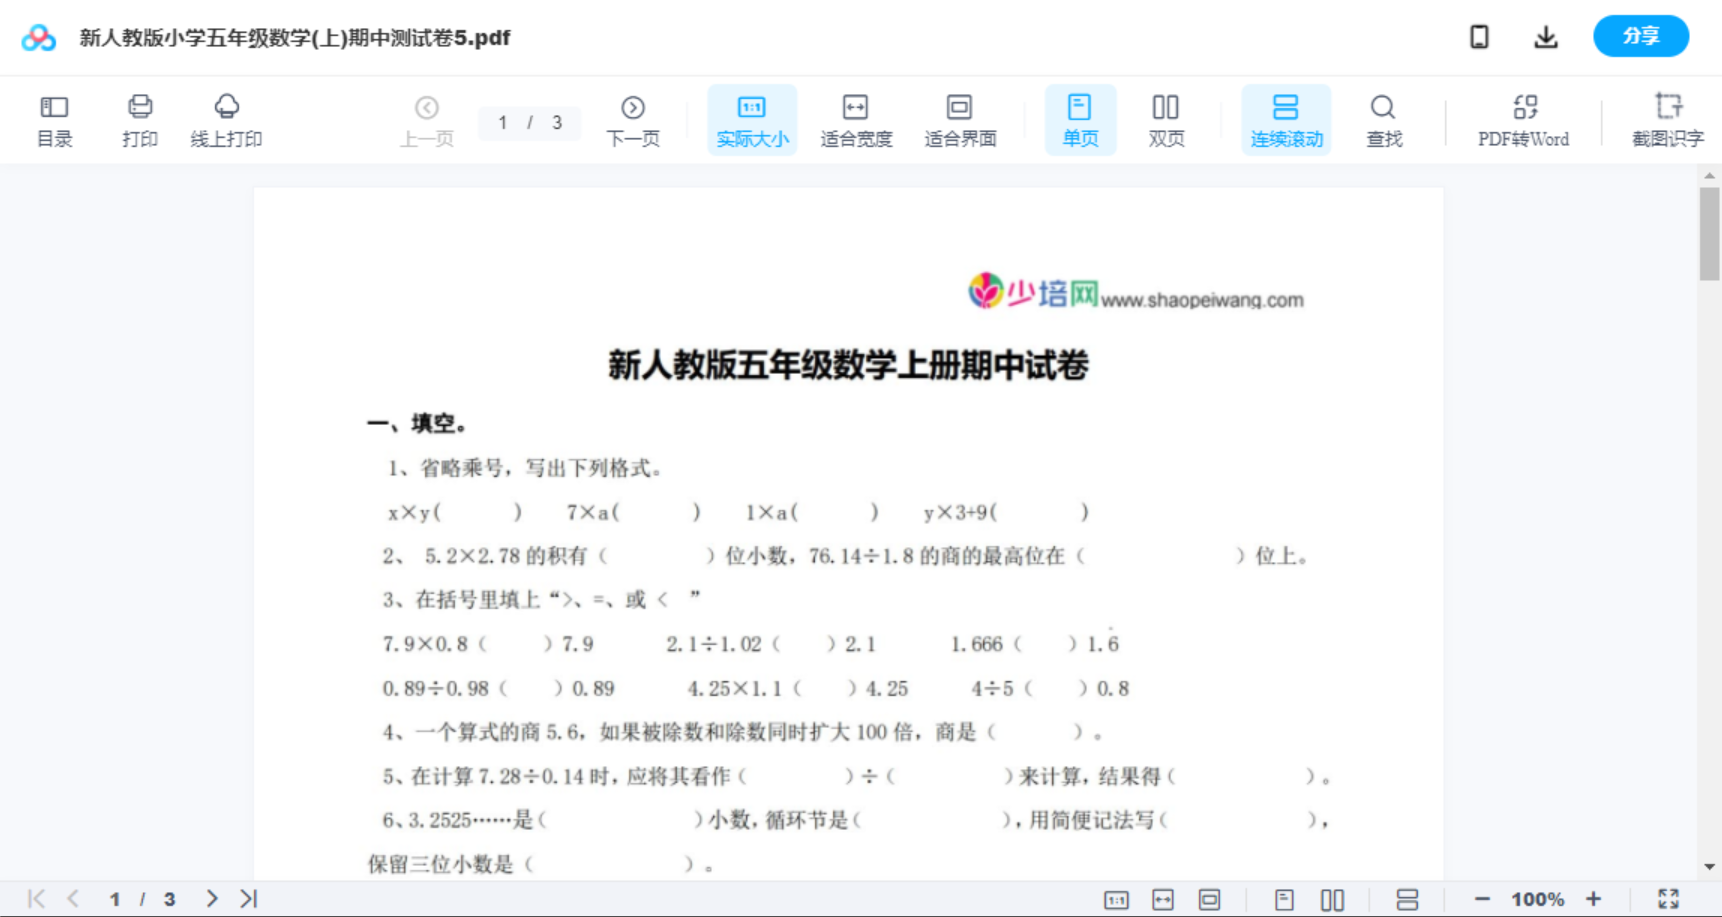1722x917 pixels.
Task: Click the 分享 share button
Action: pos(1640,35)
